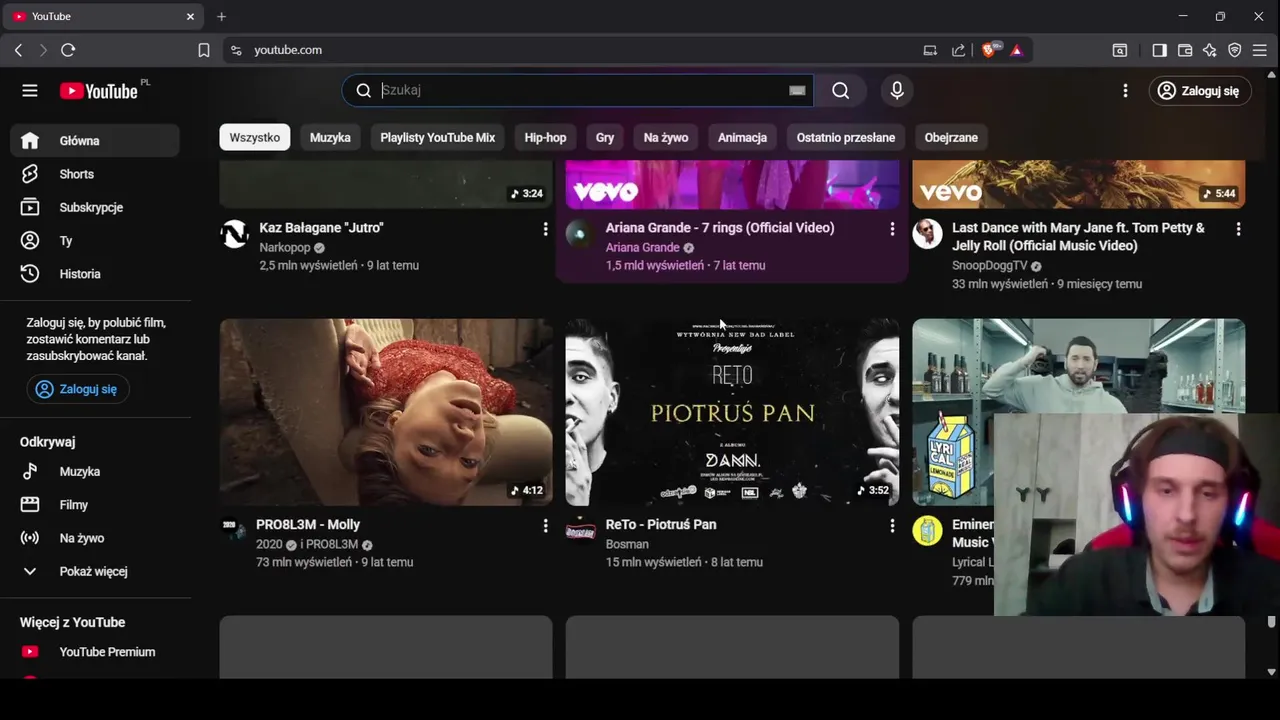The image size is (1280, 720).
Task: Select Playlisty YouTube Mix chip
Action: (438, 138)
